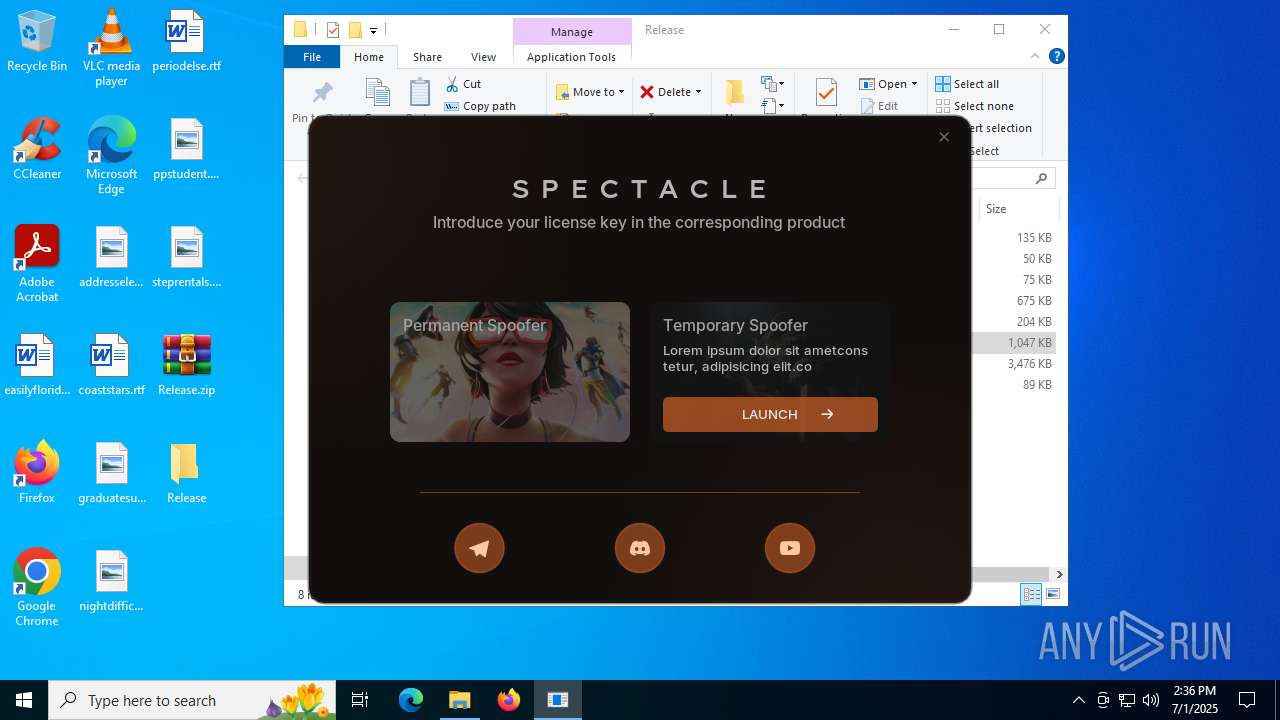Open the Quick Access Toolbar customize arrow
This screenshot has height=720, width=1280.
373,31
